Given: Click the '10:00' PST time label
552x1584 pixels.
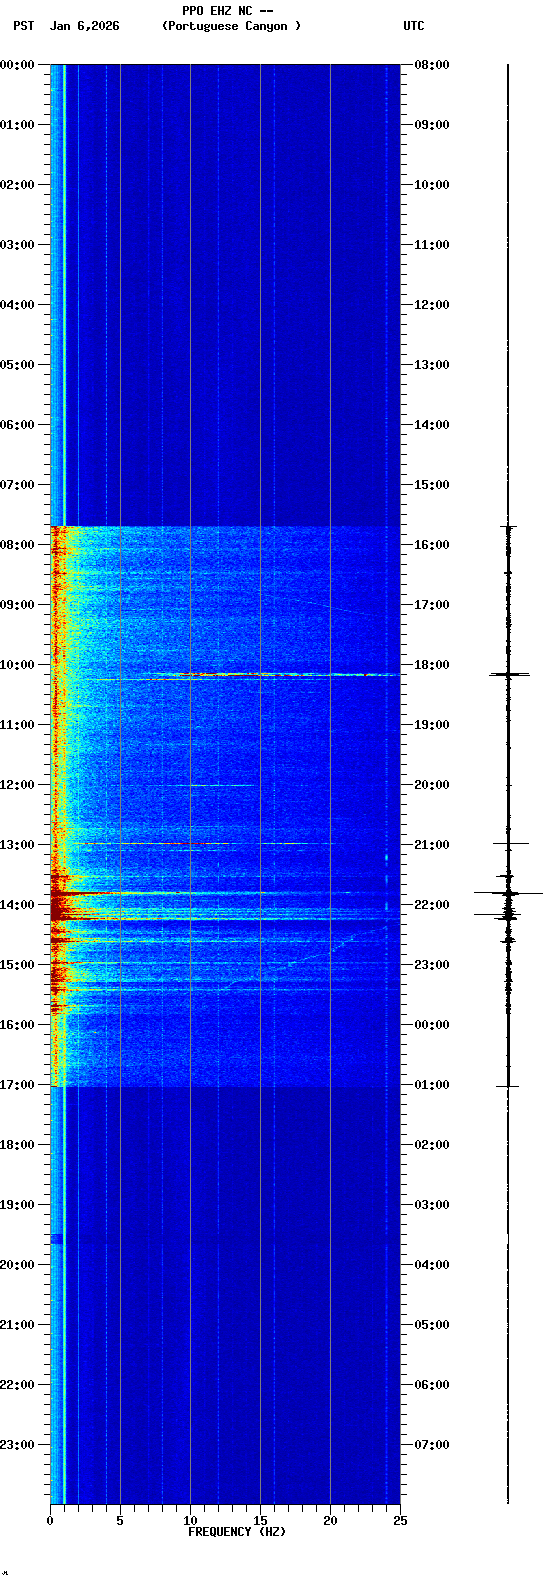Looking at the screenshot, I should [17, 665].
